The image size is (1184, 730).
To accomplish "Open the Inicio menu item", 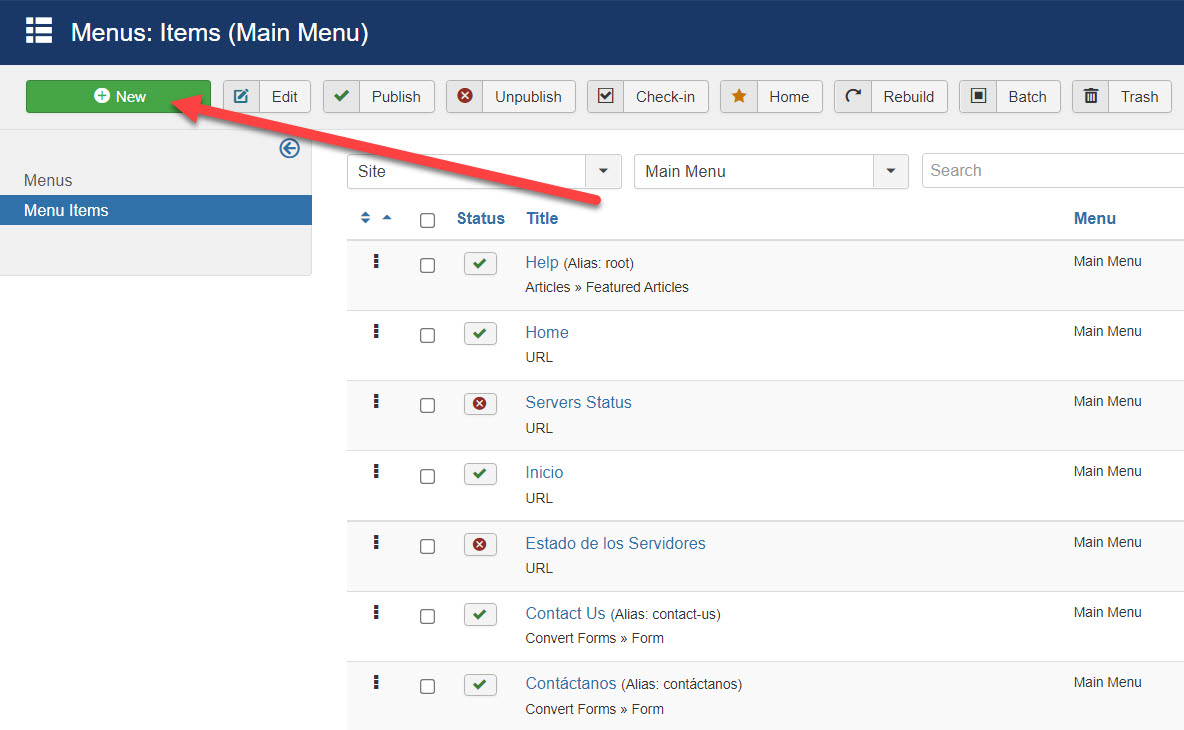I will click(544, 473).
